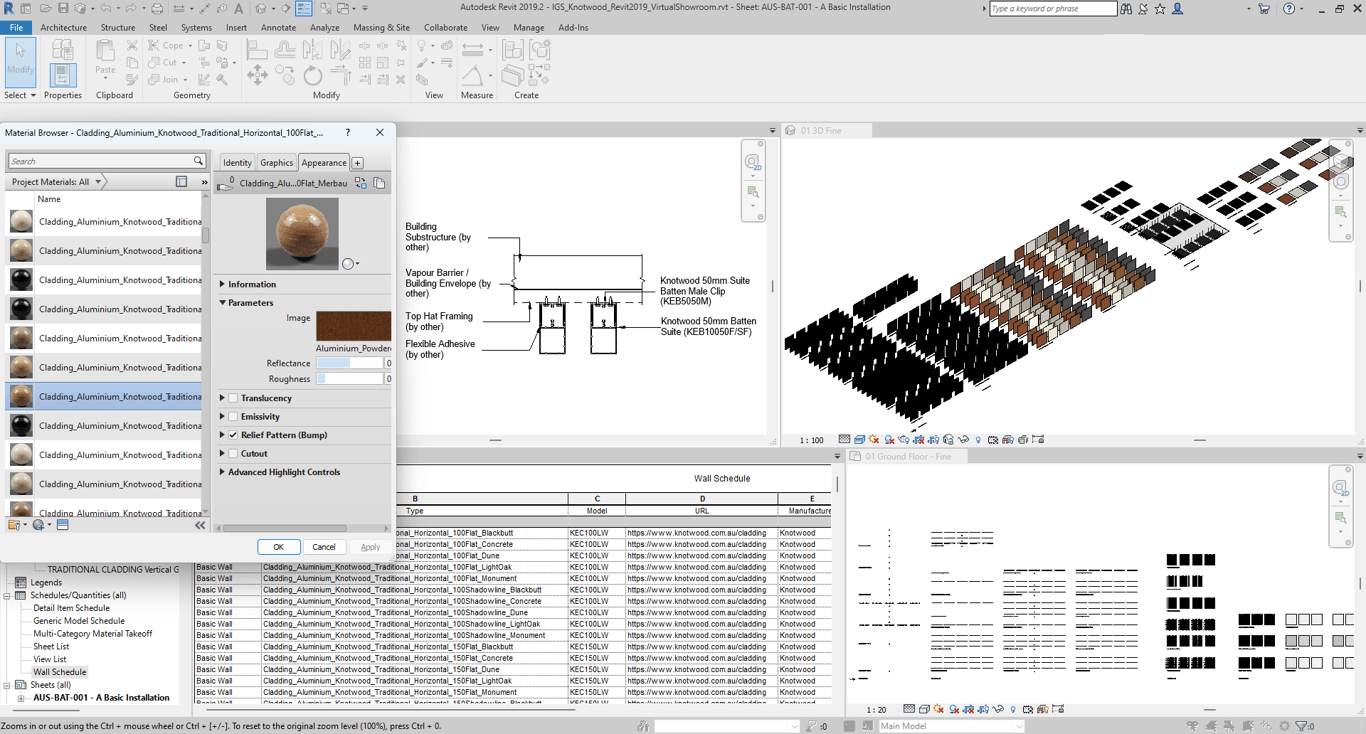The height and width of the screenshot is (734, 1366).
Task: Select the Rotate tool in Modify panel
Action: (313, 75)
